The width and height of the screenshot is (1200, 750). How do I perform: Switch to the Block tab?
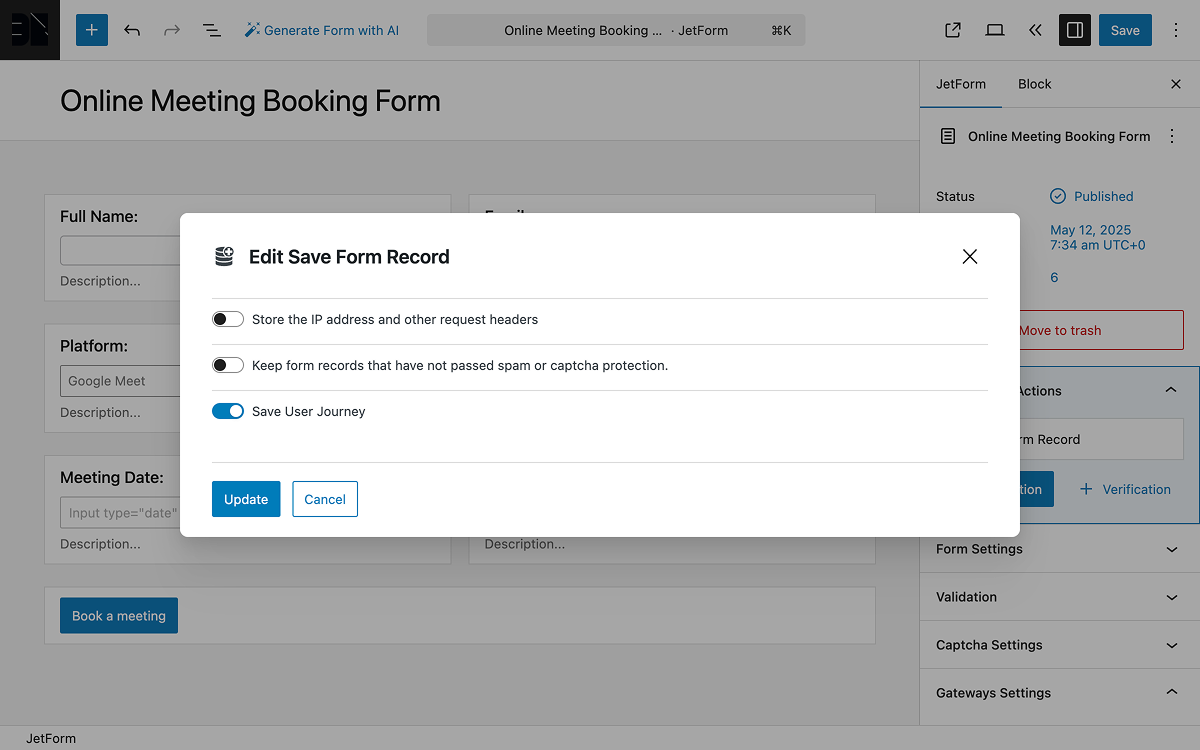[1034, 84]
